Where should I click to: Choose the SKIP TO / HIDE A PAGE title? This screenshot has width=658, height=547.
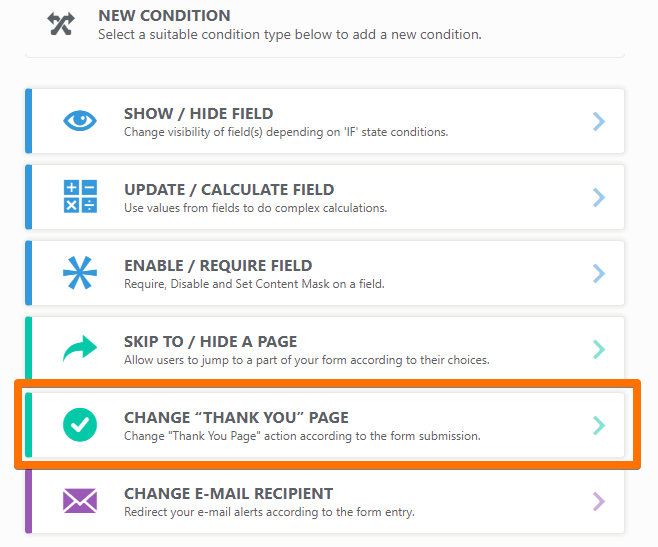(x=210, y=342)
